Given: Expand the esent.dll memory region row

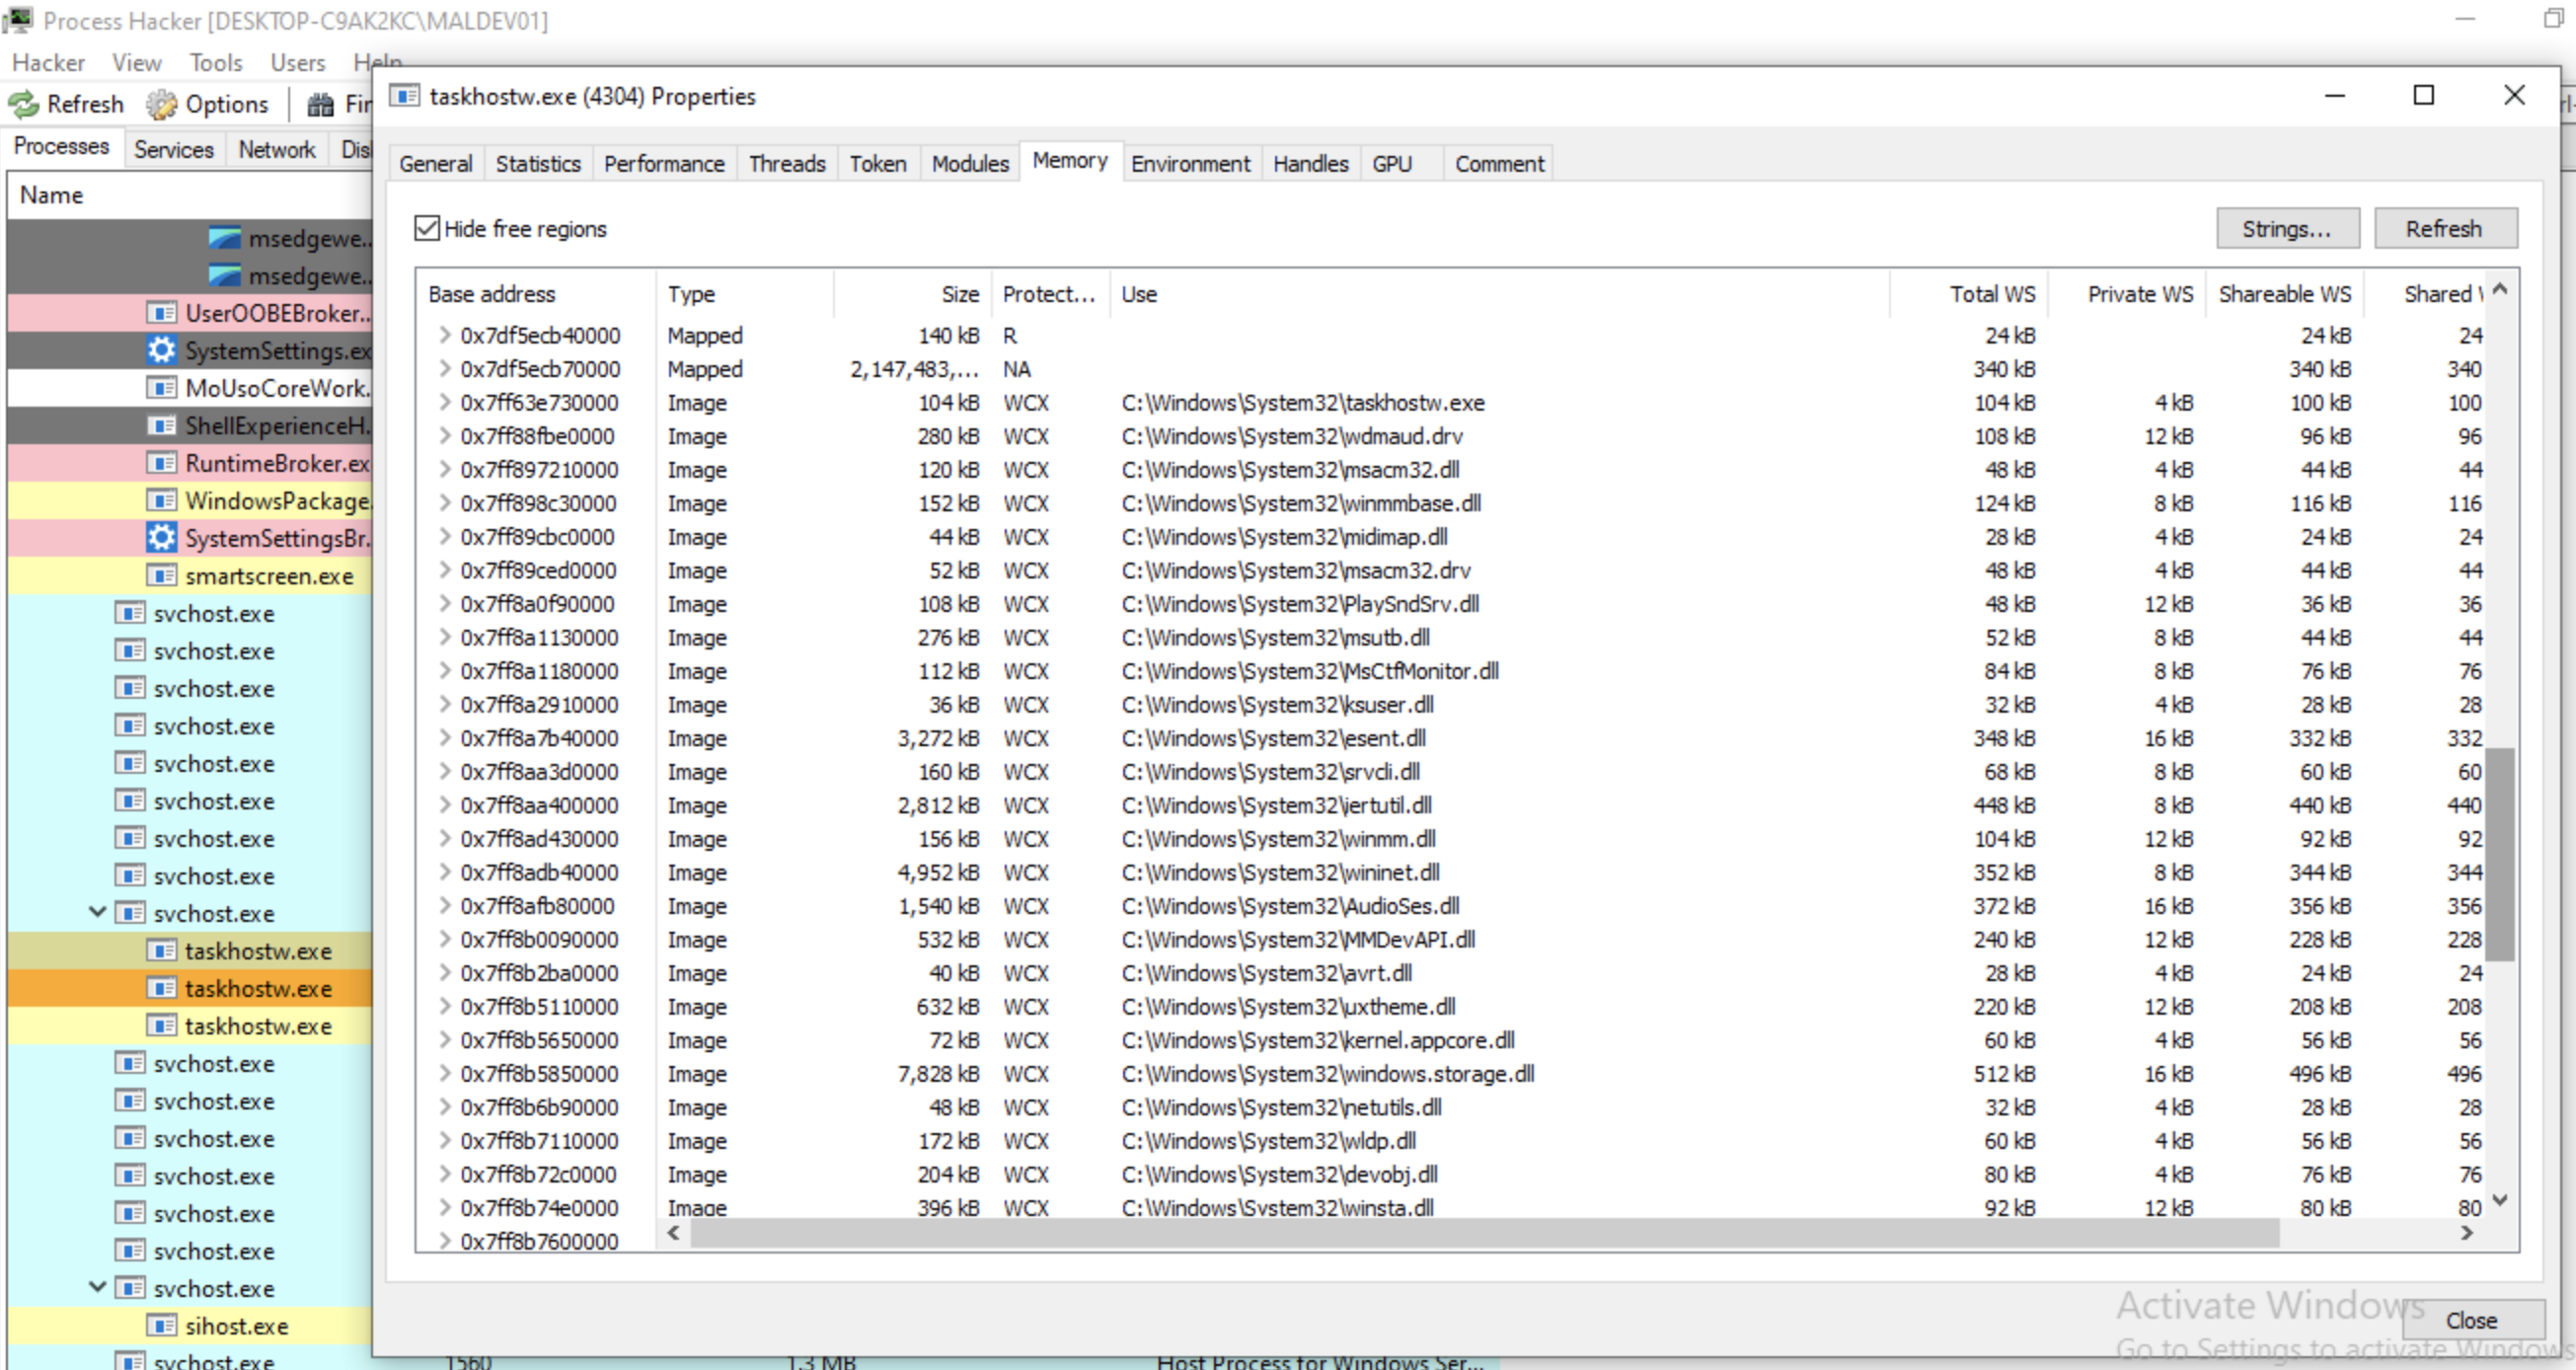Looking at the screenshot, I should (444, 738).
